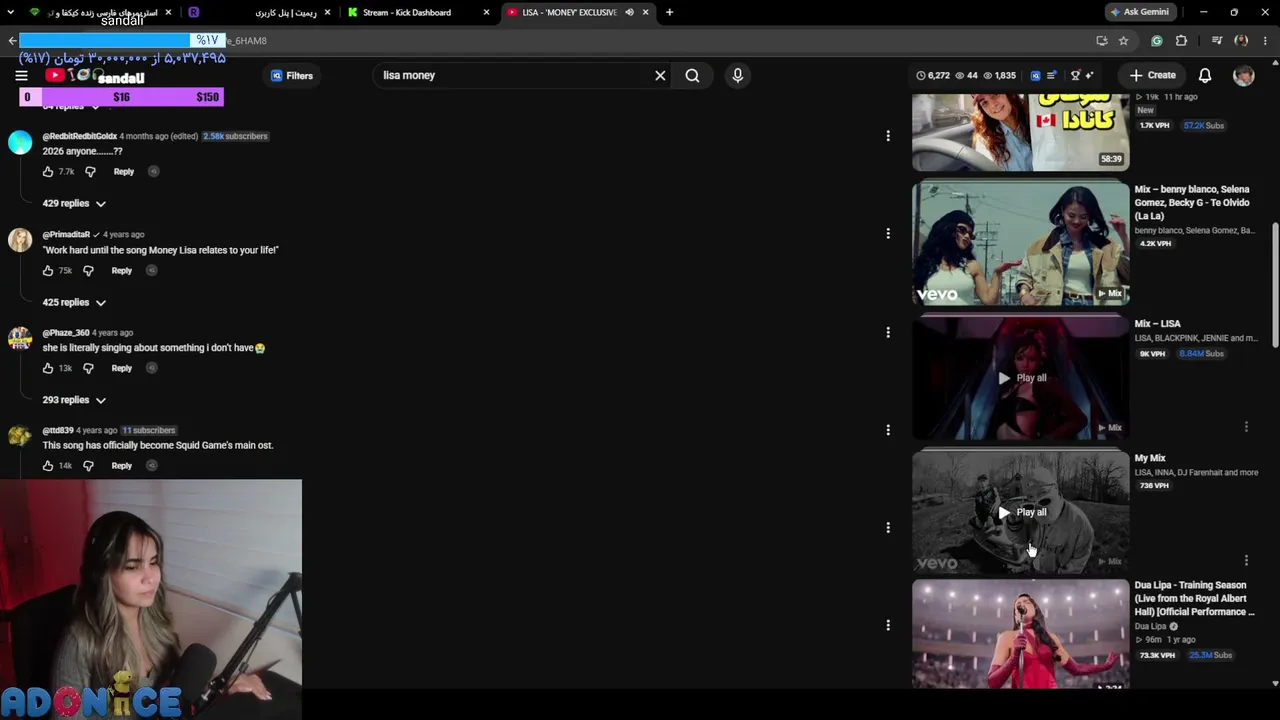Screen dimensions: 1280x720
Task: Open browser media controls
Action: [1217, 41]
